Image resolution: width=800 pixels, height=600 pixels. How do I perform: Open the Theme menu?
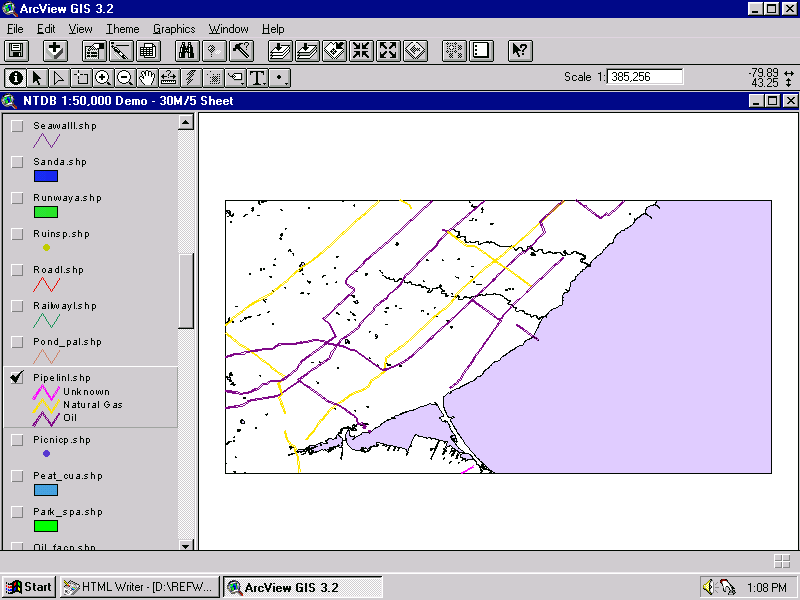coord(122,29)
